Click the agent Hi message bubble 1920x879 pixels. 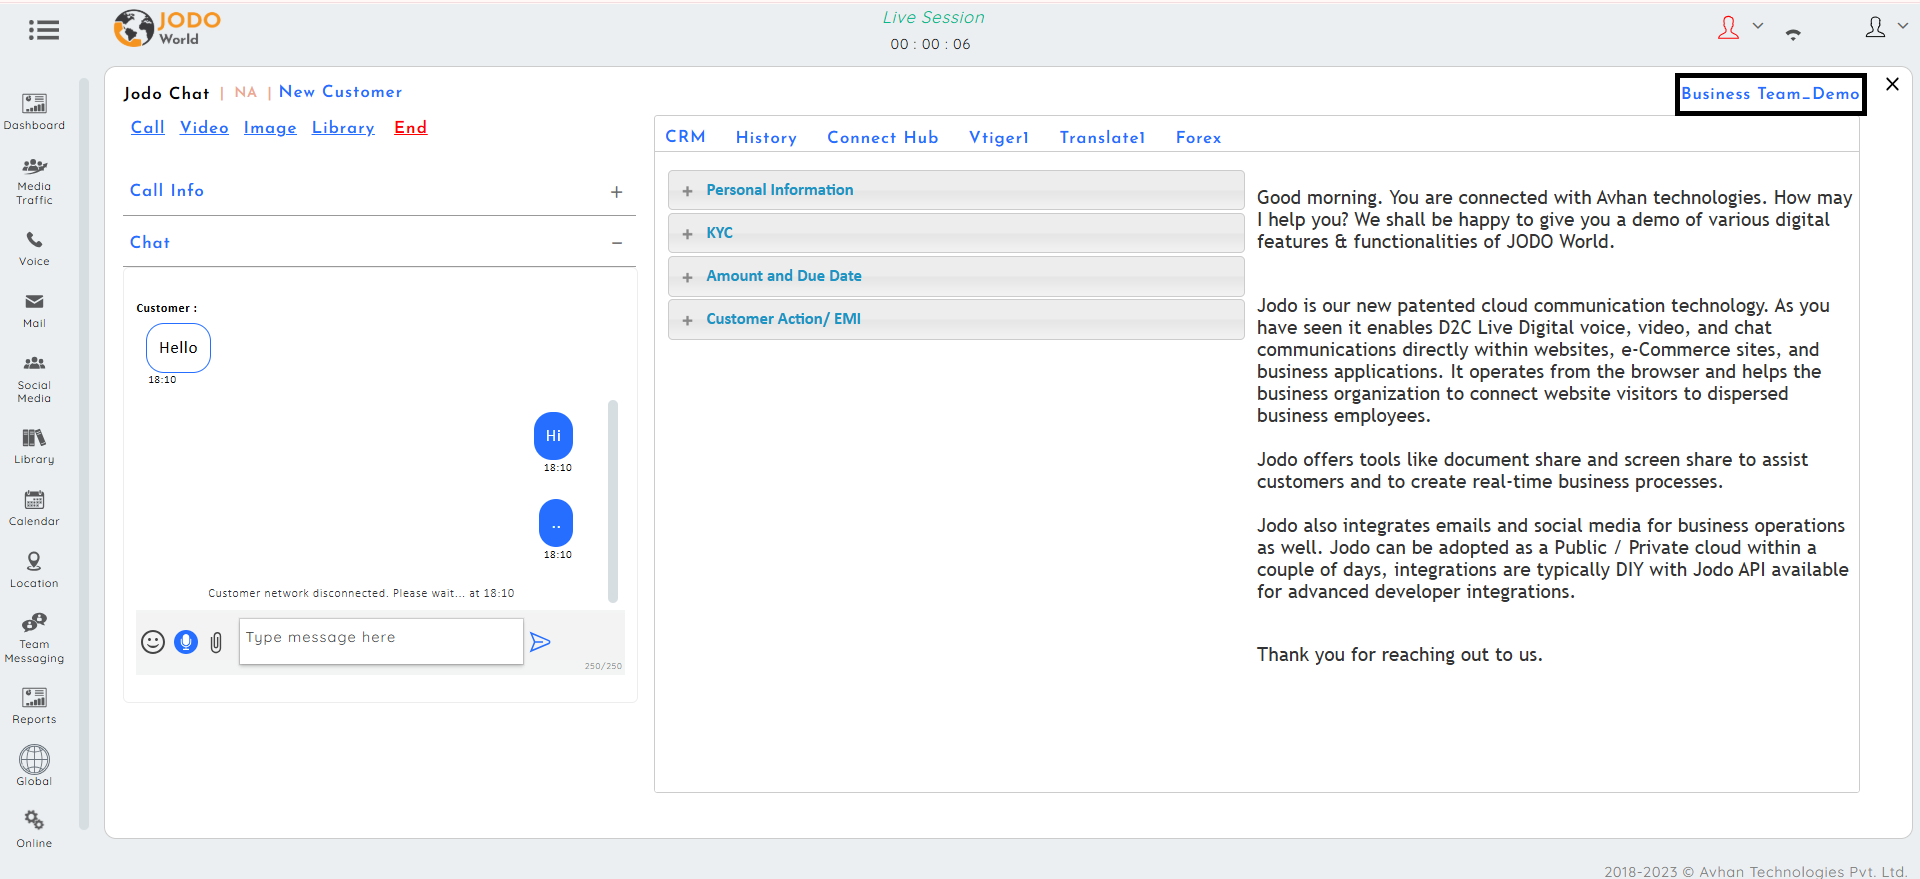click(x=554, y=436)
